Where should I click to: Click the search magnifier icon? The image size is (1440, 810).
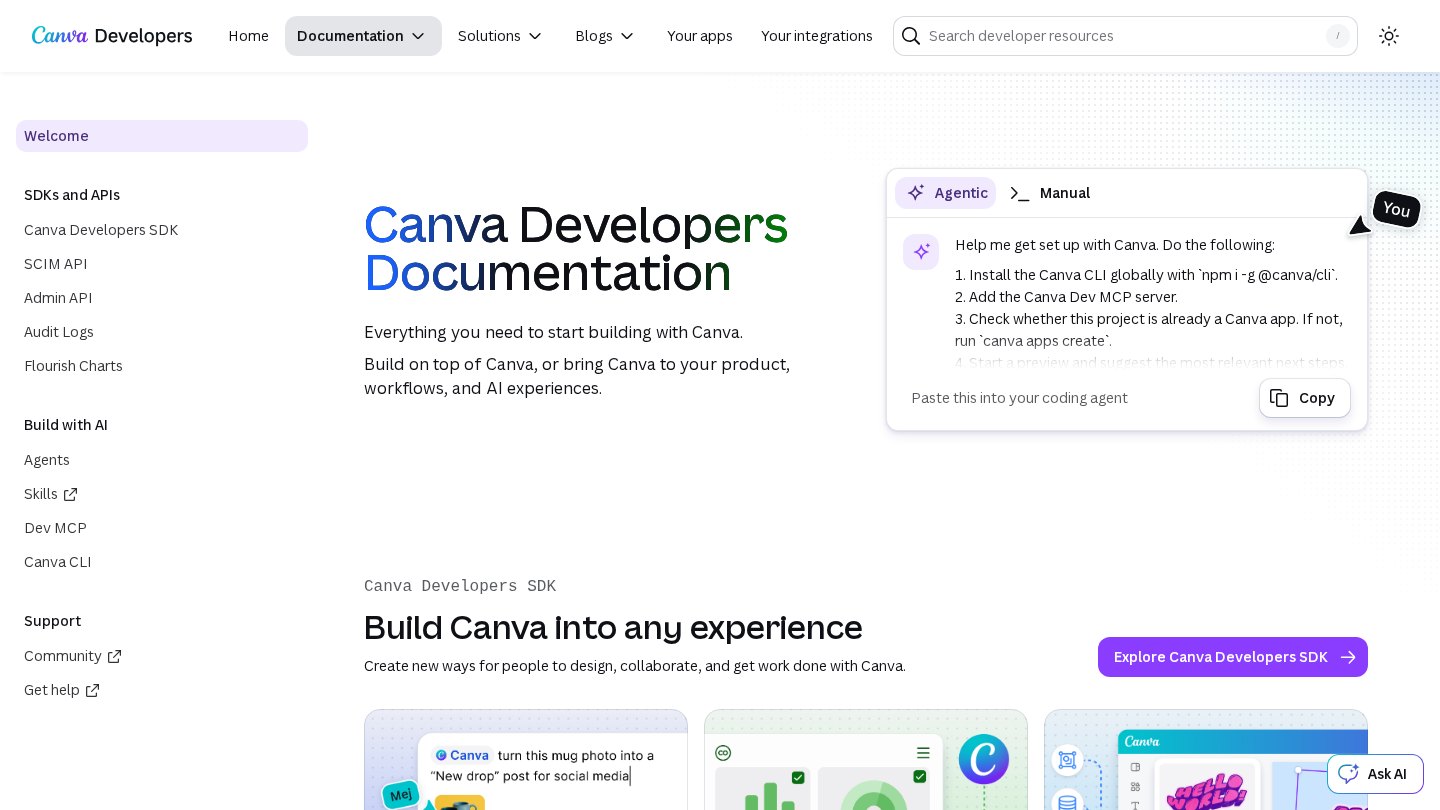(911, 36)
